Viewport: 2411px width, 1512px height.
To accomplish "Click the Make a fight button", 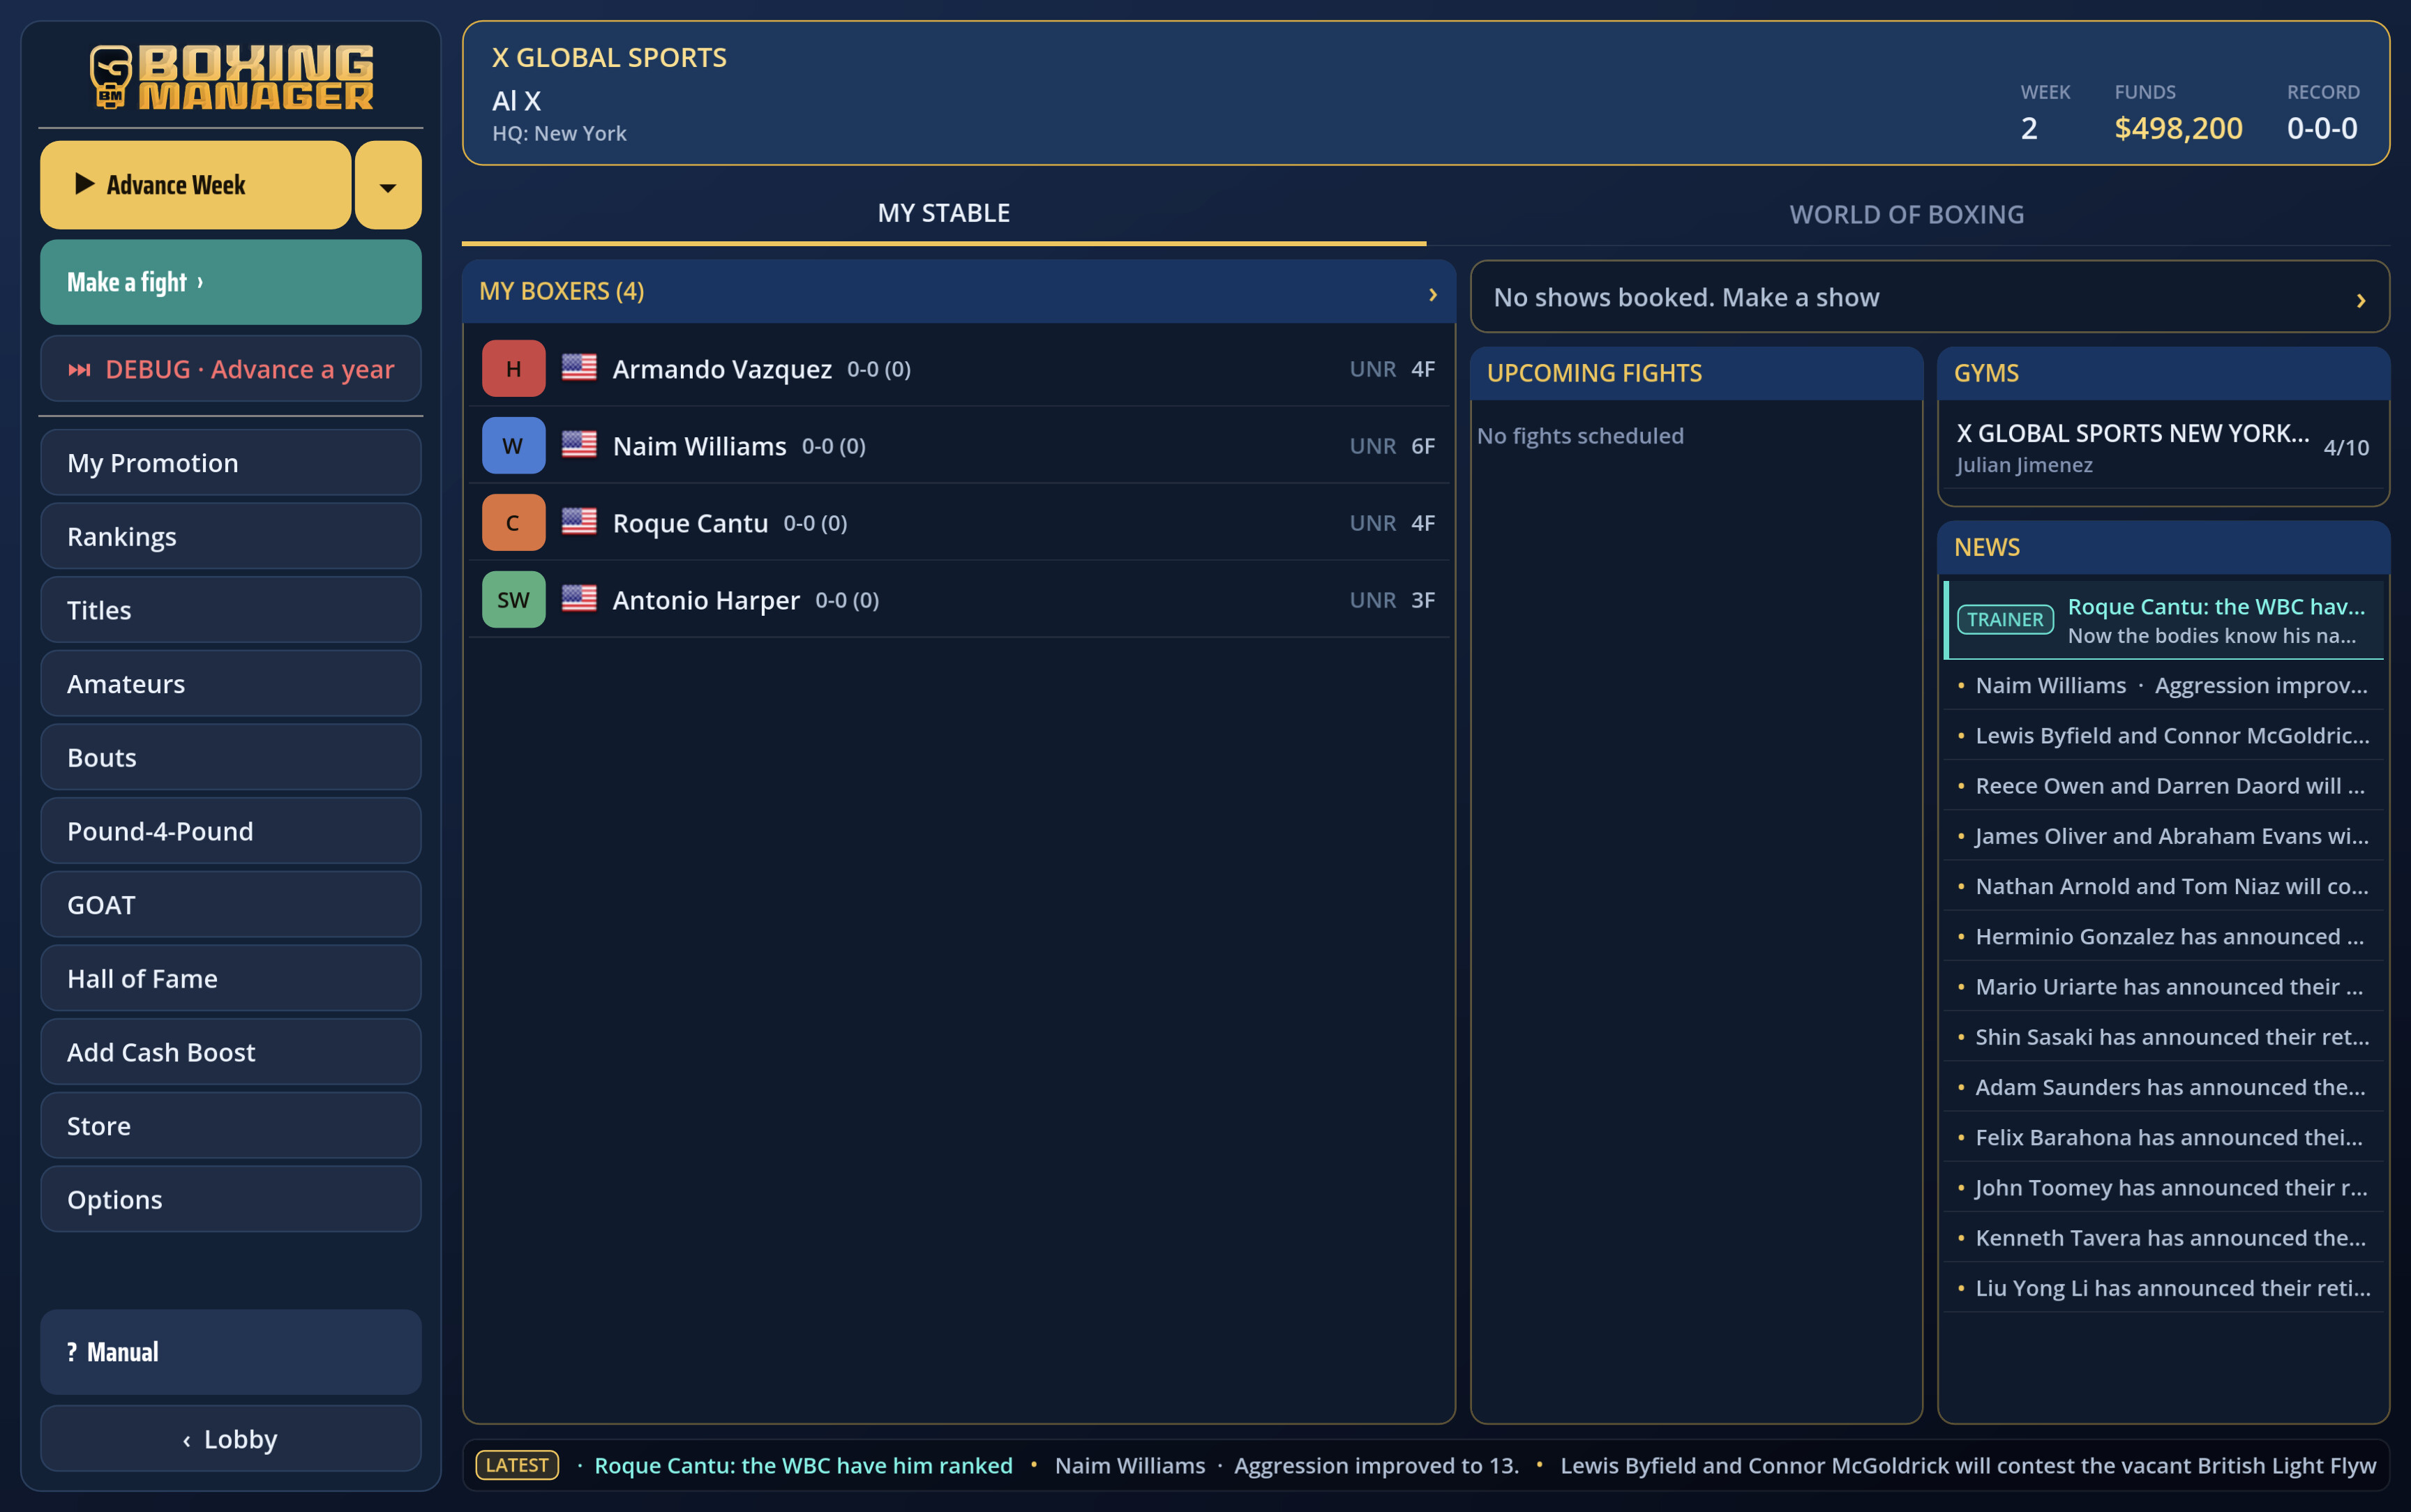I will click(x=231, y=282).
